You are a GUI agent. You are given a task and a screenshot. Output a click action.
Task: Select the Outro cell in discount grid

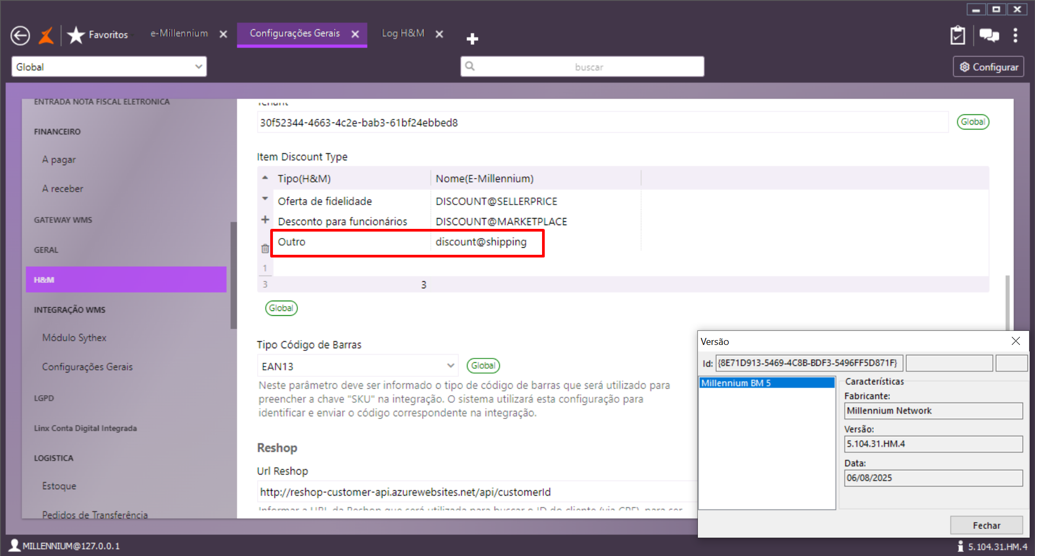point(291,242)
